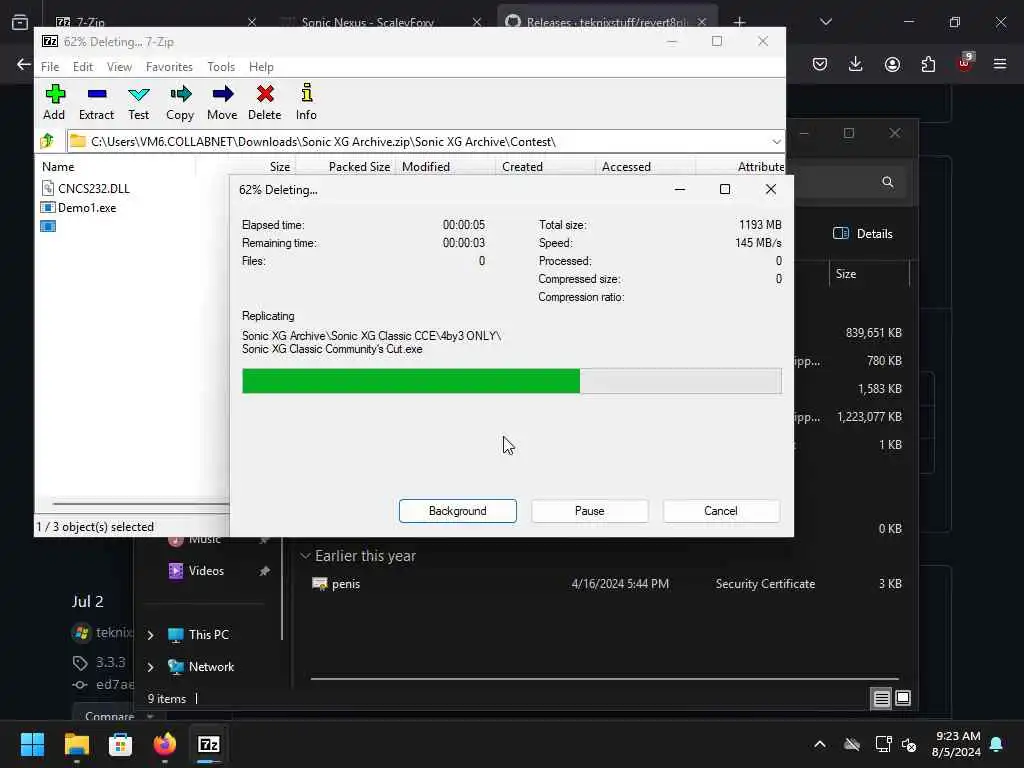Open the Firefox list all tabs dropdown
This screenshot has height=768, width=1024.
[x=825, y=22]
